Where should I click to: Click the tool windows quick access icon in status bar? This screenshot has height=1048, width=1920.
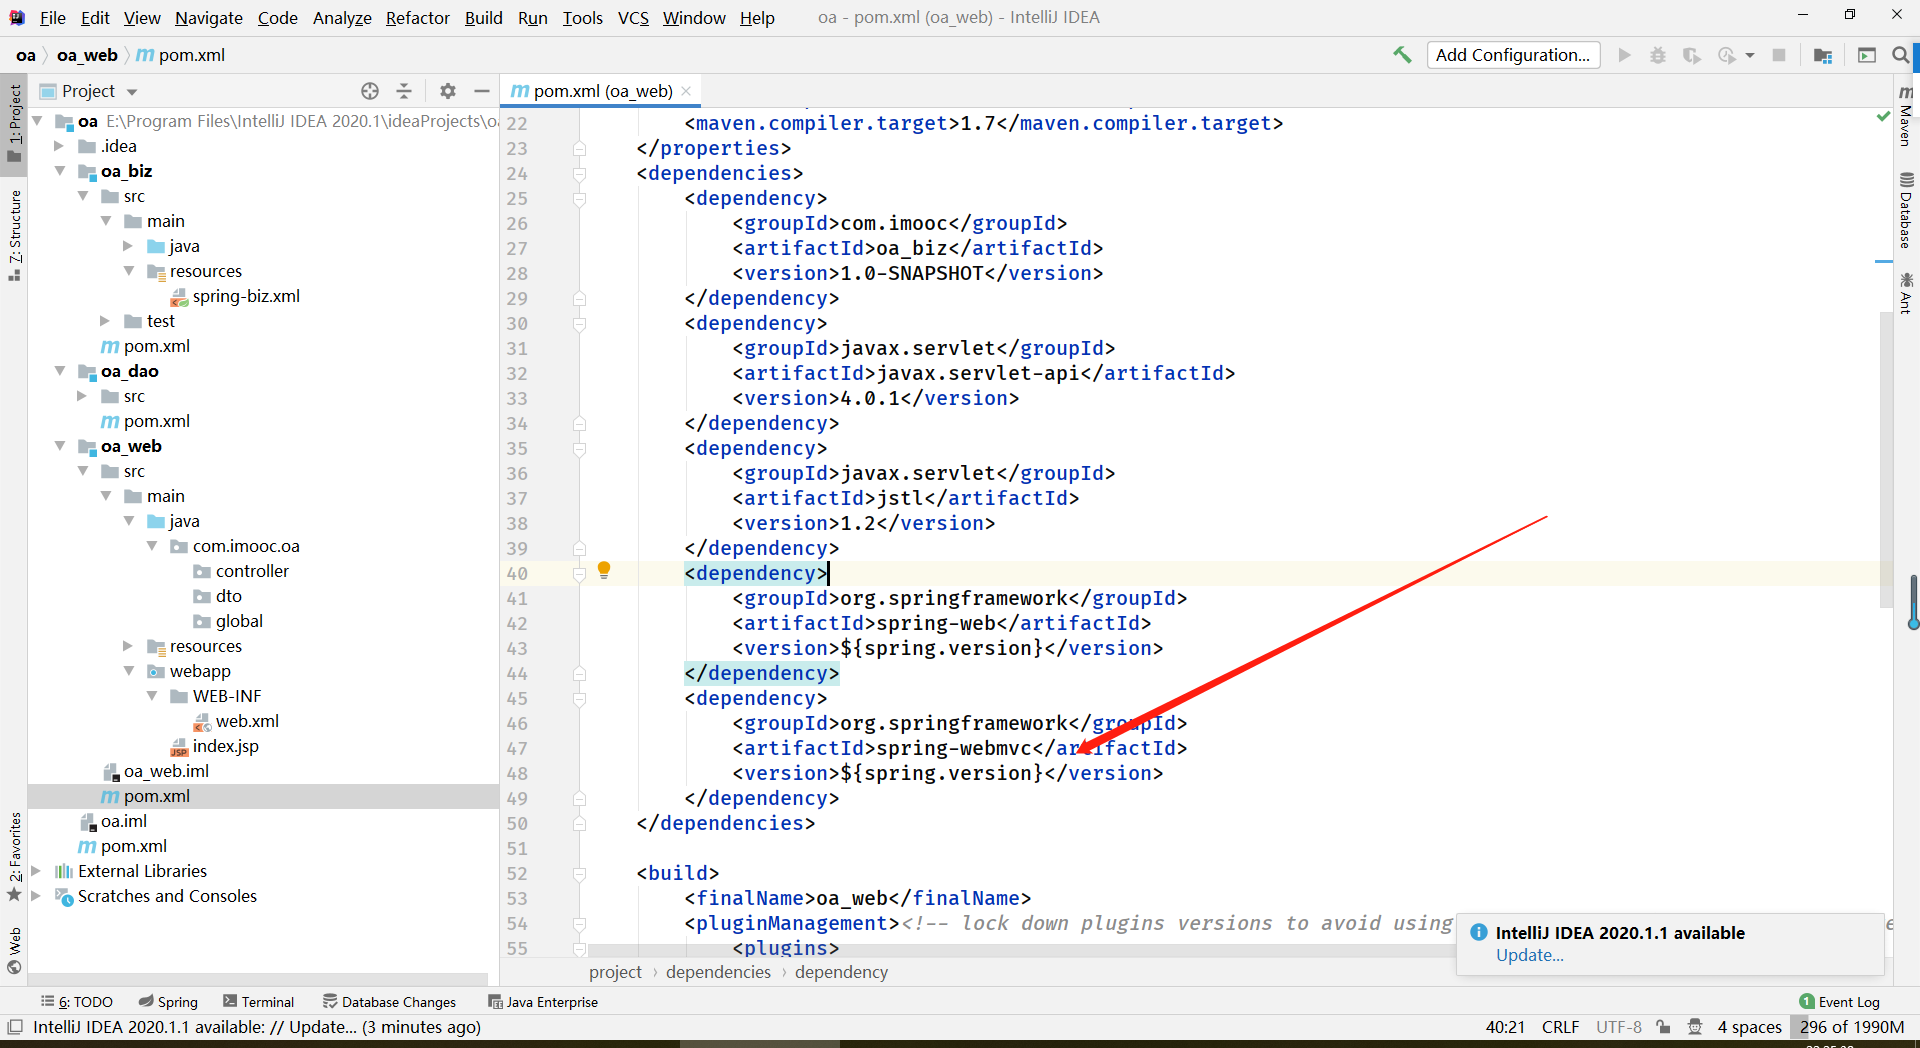pyautogui.click(x=15, y=1027)
